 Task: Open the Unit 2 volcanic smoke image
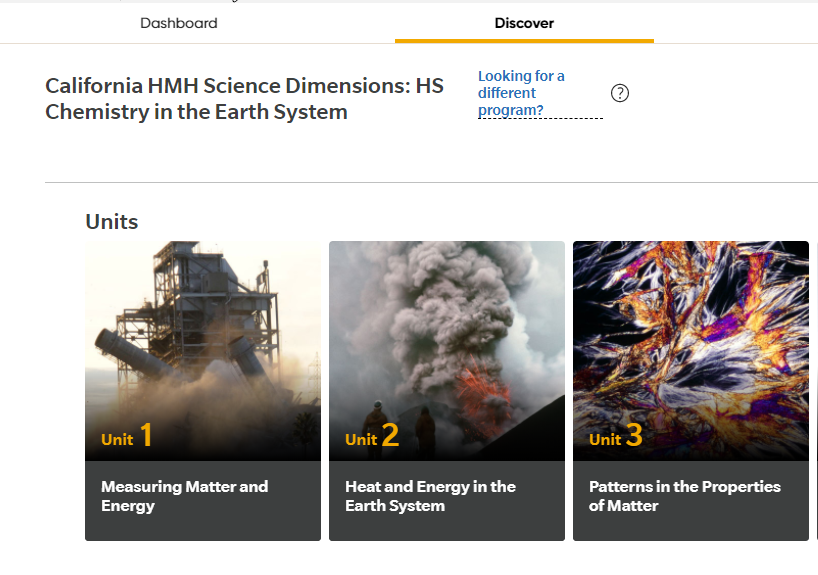[x=446, y=330]
